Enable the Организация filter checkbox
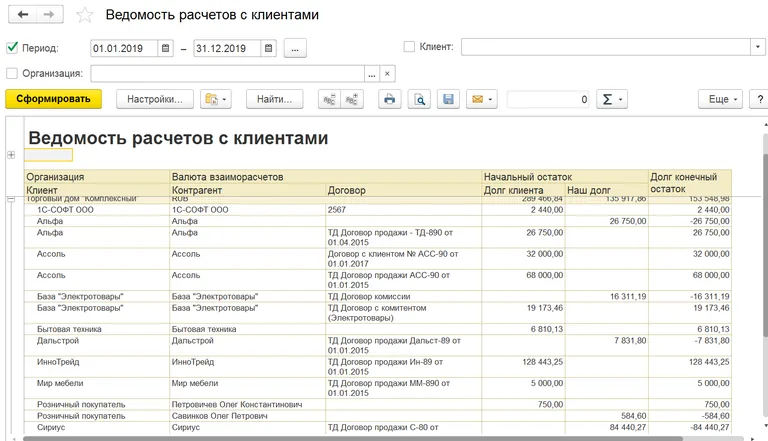This screenshot has height=441, width=768. [x=12, y=74]
